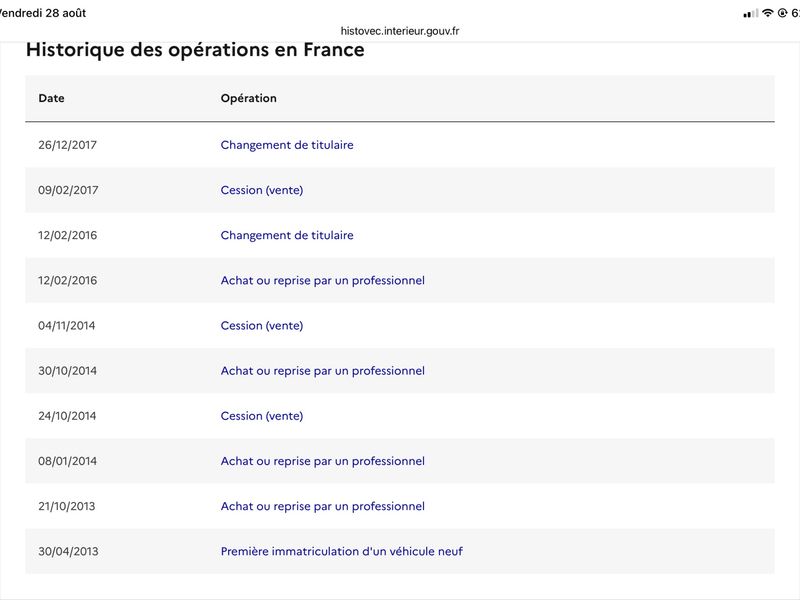Open 'Changement de titulaire' dated 26/12/2017
The width and height of the screenshot is (800, 600).
point(287,145)
